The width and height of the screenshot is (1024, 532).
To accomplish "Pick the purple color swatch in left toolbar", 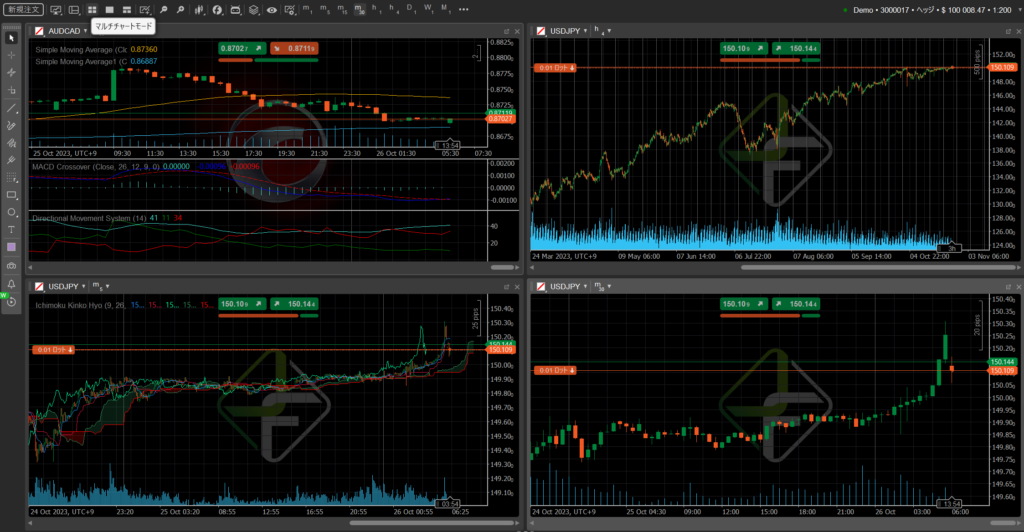I will [x=11, y=247].
